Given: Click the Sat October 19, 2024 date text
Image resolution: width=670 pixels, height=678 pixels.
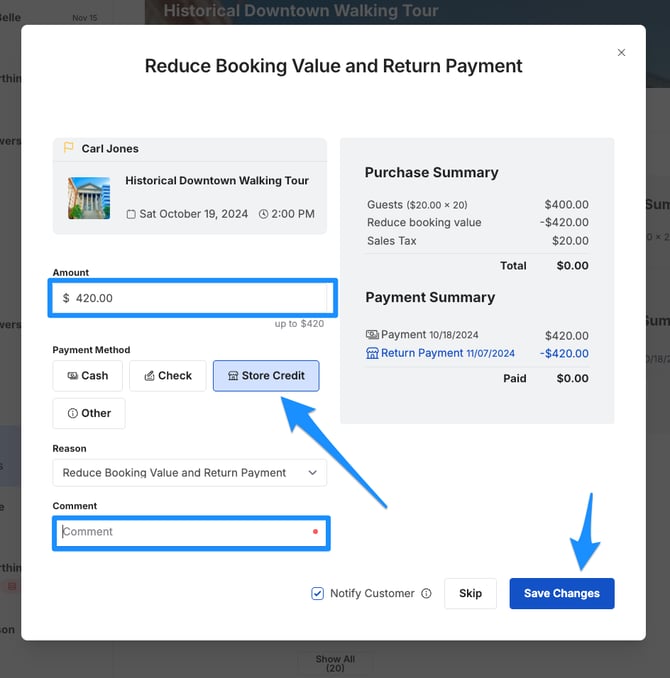Looking at the screenshot, I should coord(193,214).
